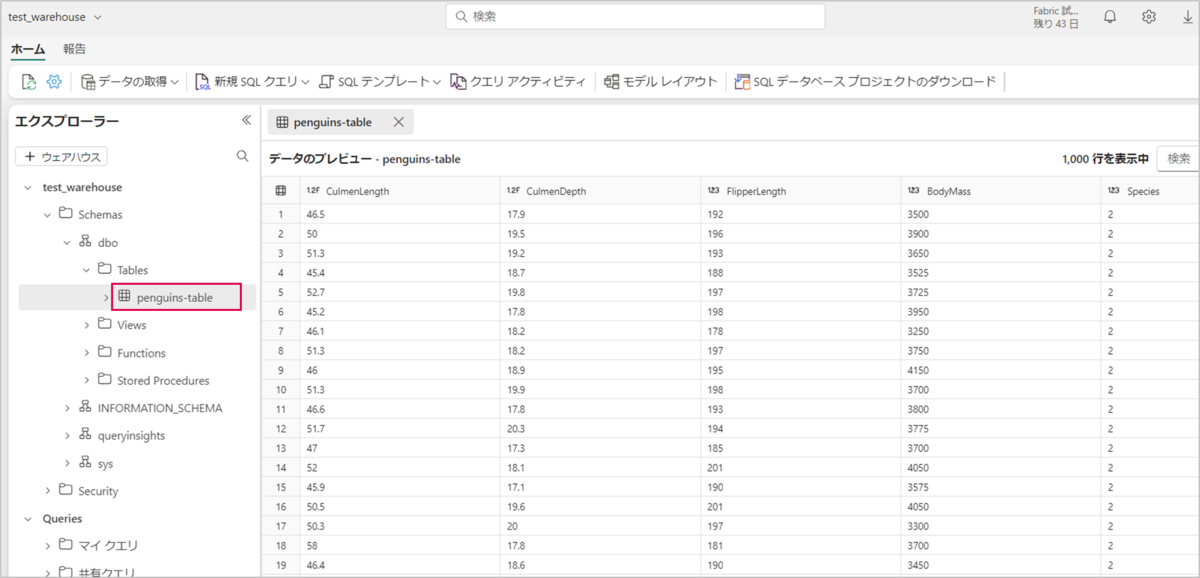This screenshot has height=578, width=1200.
Task: Click the Fabric trial 残り 43 日 indicator
Action: point(1056,17)
